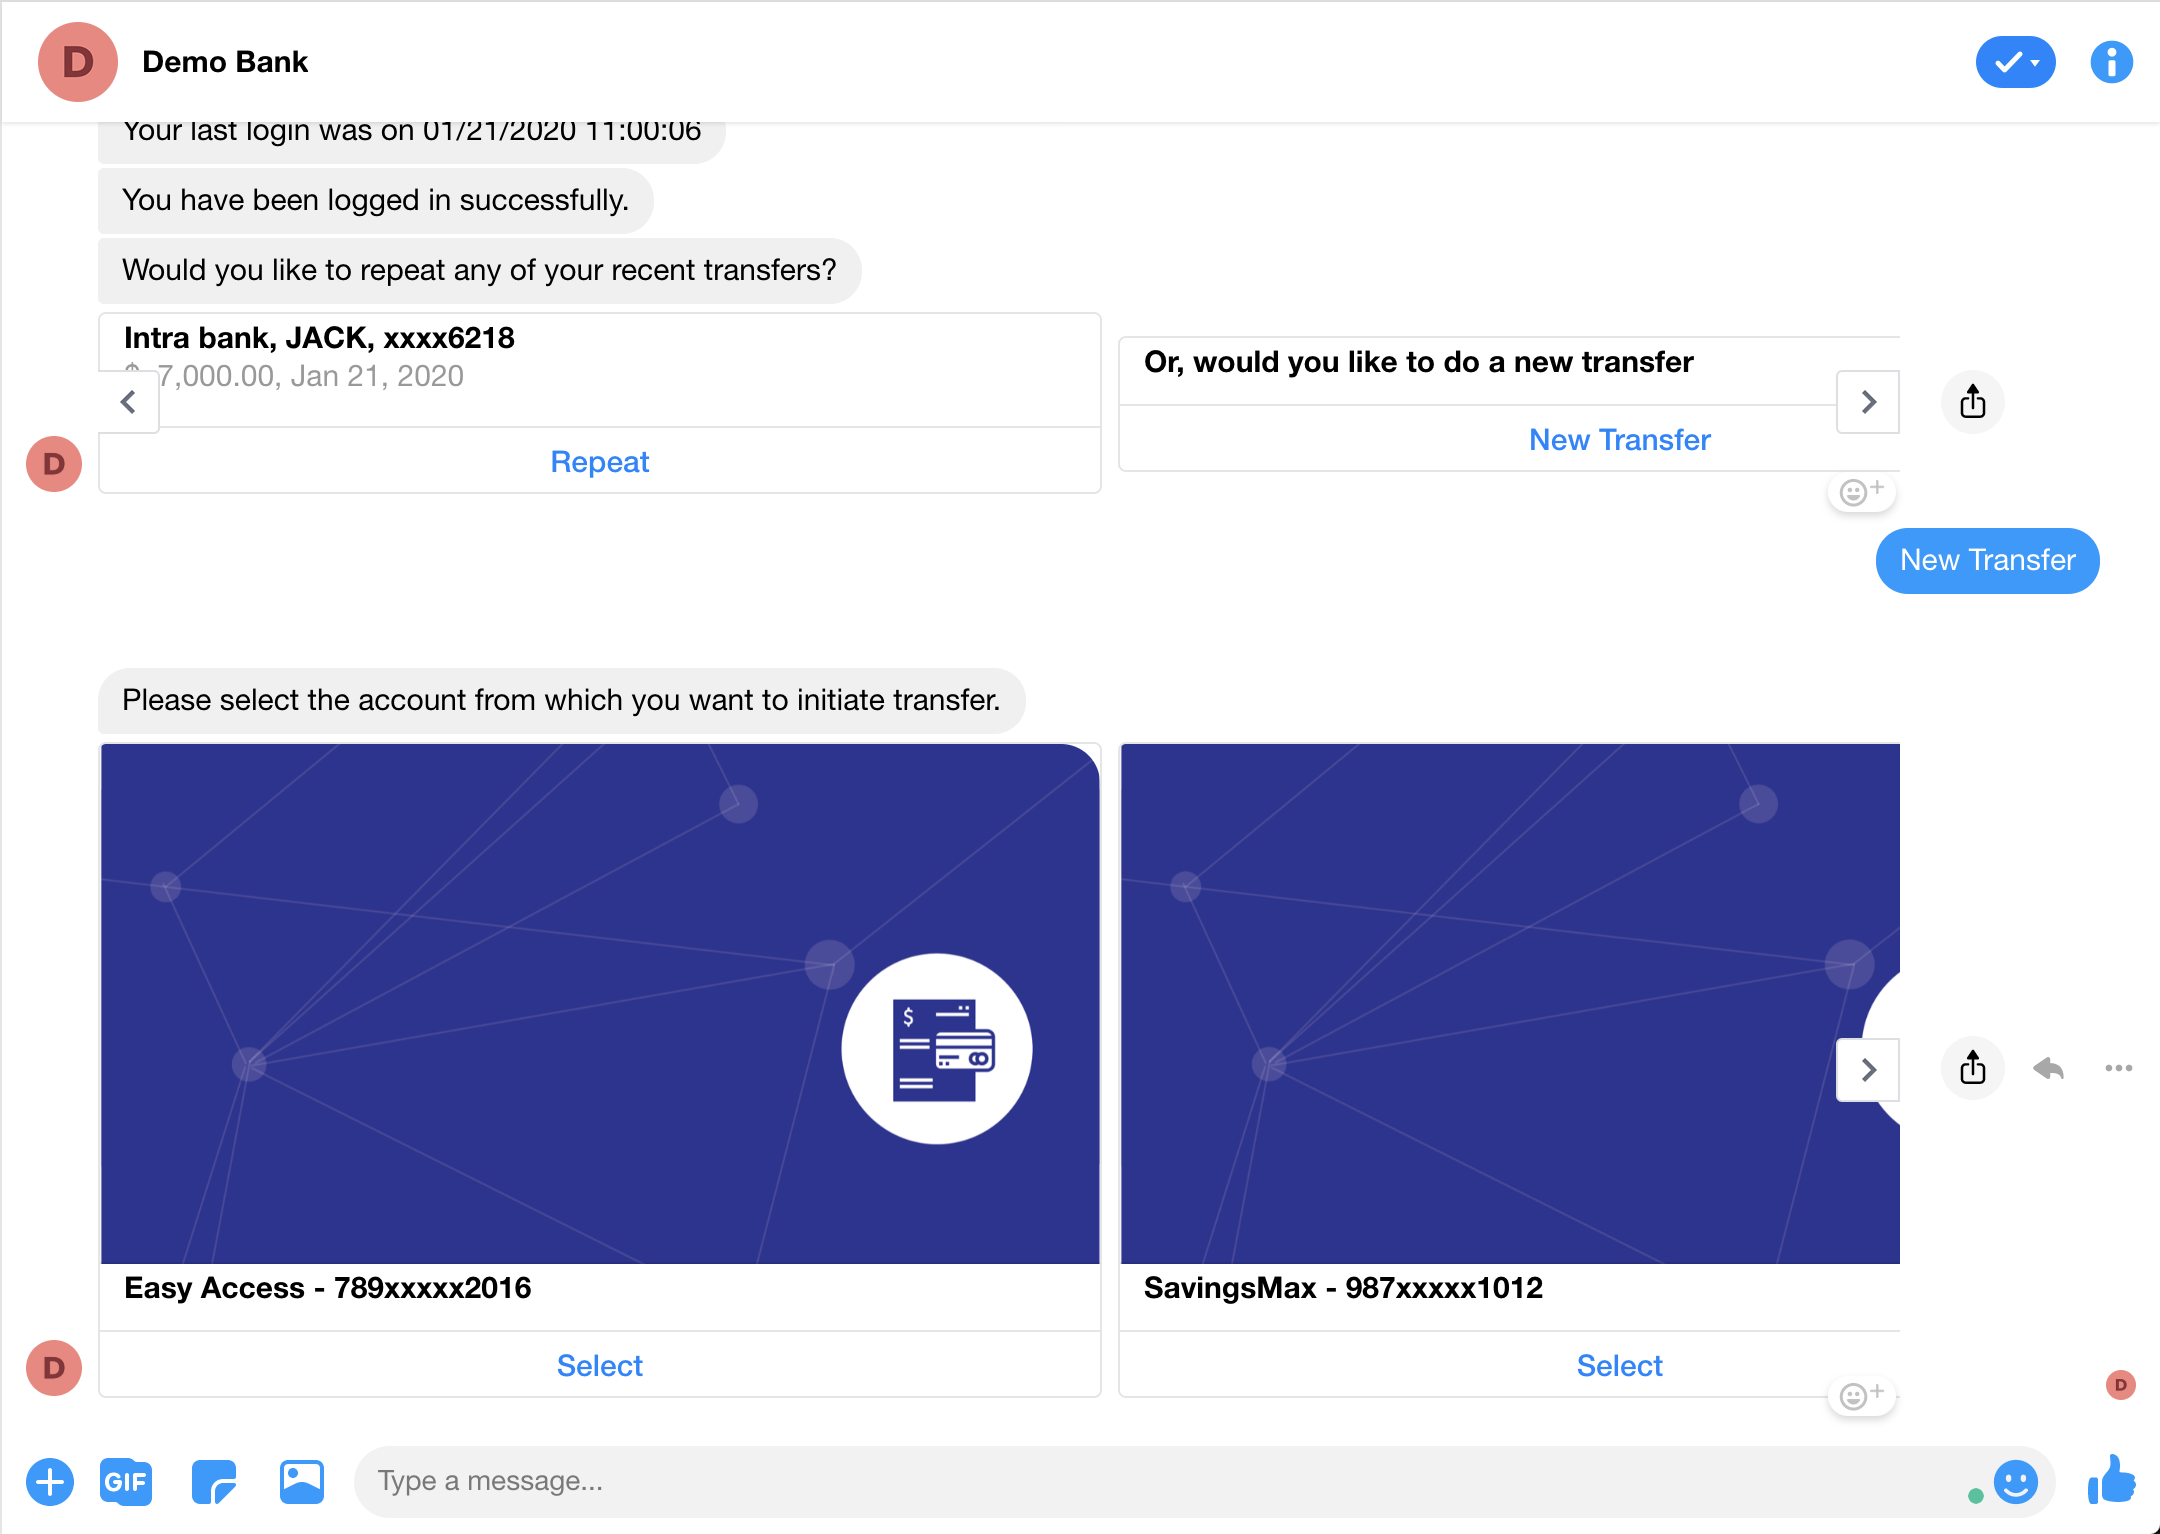Click New Transfer option in chat bubble
The width and height of the screenshot is (2160, 1534).
tap(1620, 438)
